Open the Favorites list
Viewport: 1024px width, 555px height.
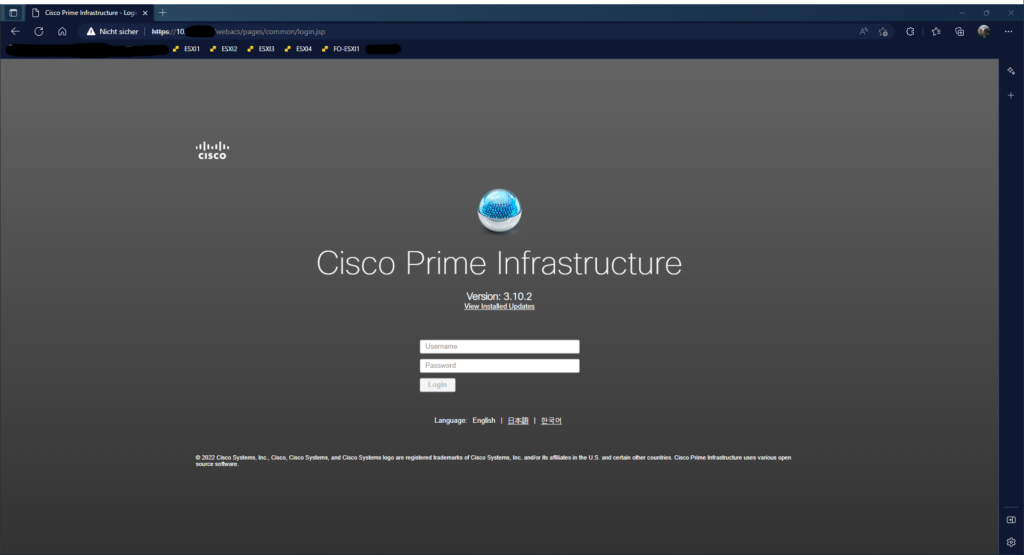click(936, 31)
